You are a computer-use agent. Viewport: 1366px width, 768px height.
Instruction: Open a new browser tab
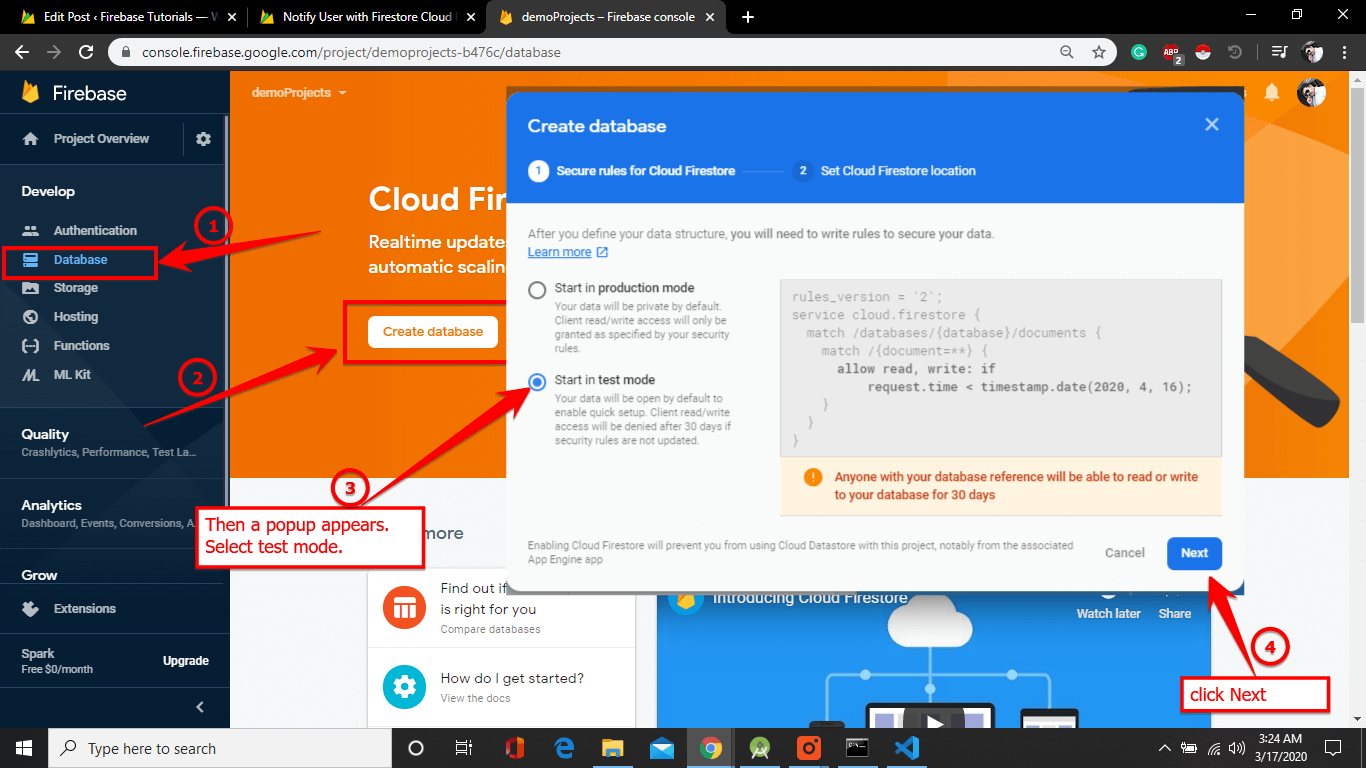749,17
